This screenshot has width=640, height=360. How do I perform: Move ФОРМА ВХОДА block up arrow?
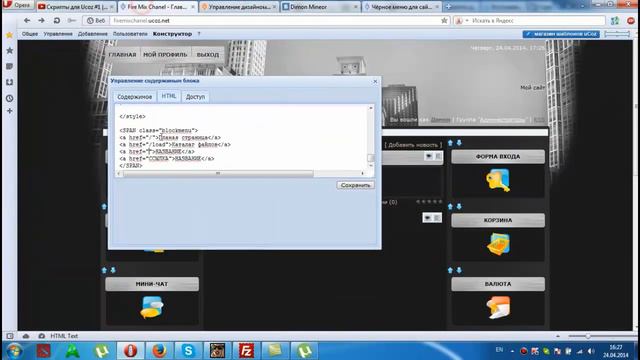450,143
